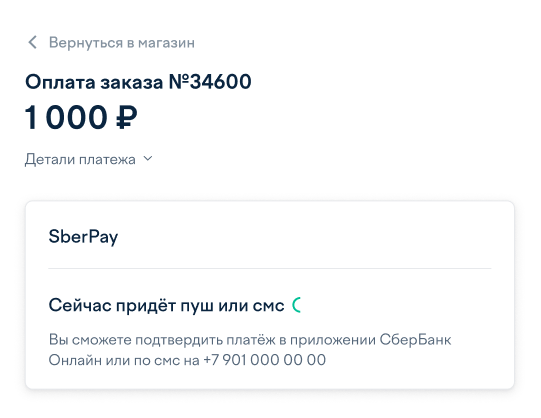This screenshot has width=541, height=418.
Task: Click the "Вы сможете подтвердить платёж" text
Action: (162, 340)
